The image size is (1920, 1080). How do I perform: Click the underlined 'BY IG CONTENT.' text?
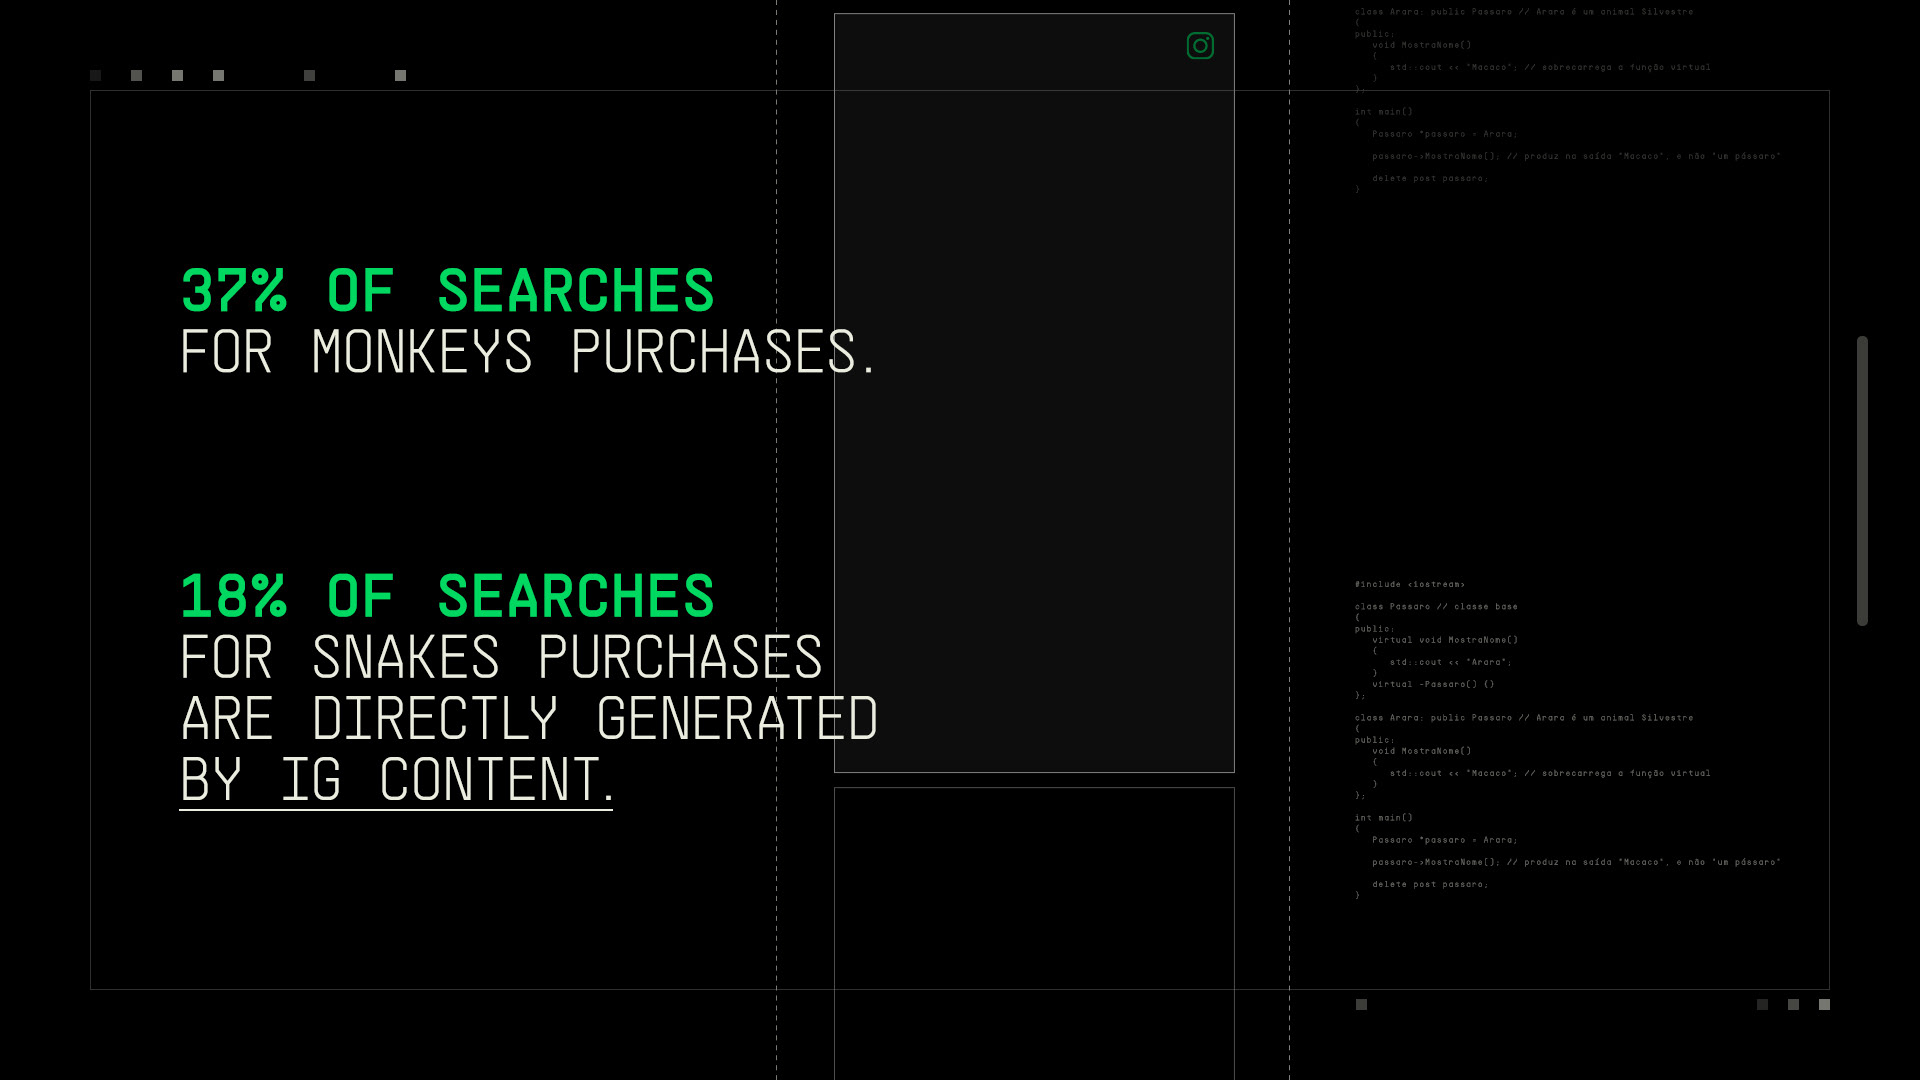[x=396, y=780]
